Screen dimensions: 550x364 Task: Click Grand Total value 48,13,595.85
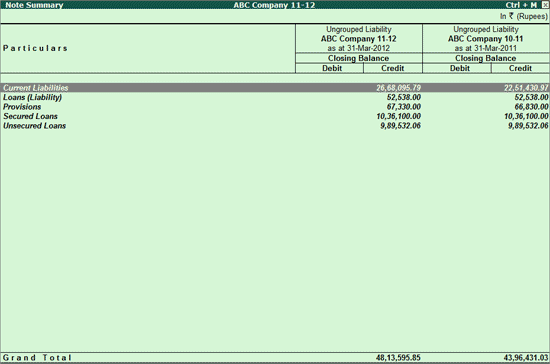[398, 358]
